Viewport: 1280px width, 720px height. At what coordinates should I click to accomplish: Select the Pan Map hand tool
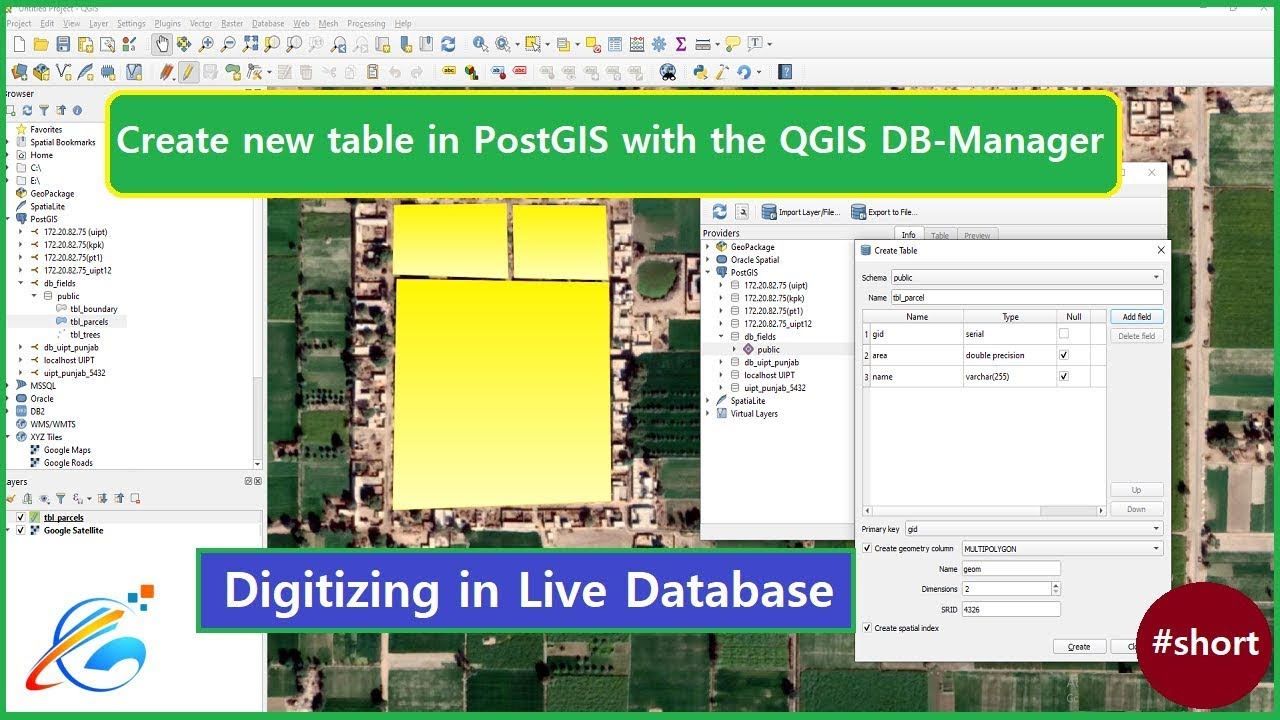tap(162, 44)
